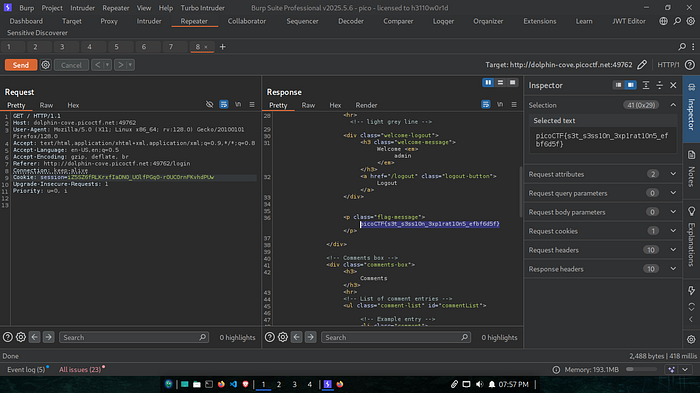
Task: Toggle response newline \n display
Action: 500,105
